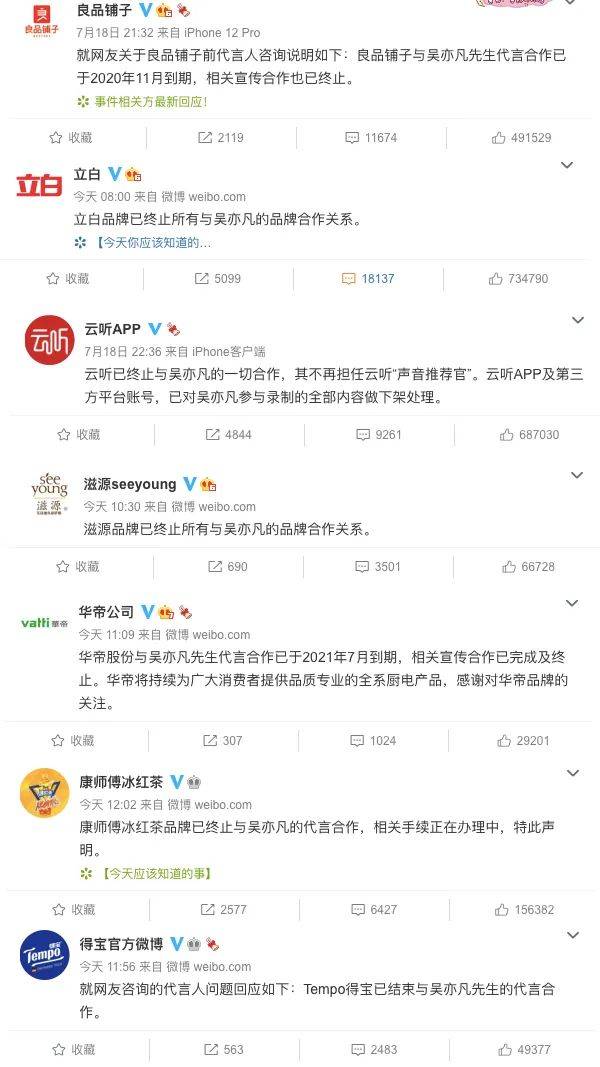Like the 华帝公司 post with 29201 likes
The height and width of the screenshot is (1067, 600).
coord(523,740)
